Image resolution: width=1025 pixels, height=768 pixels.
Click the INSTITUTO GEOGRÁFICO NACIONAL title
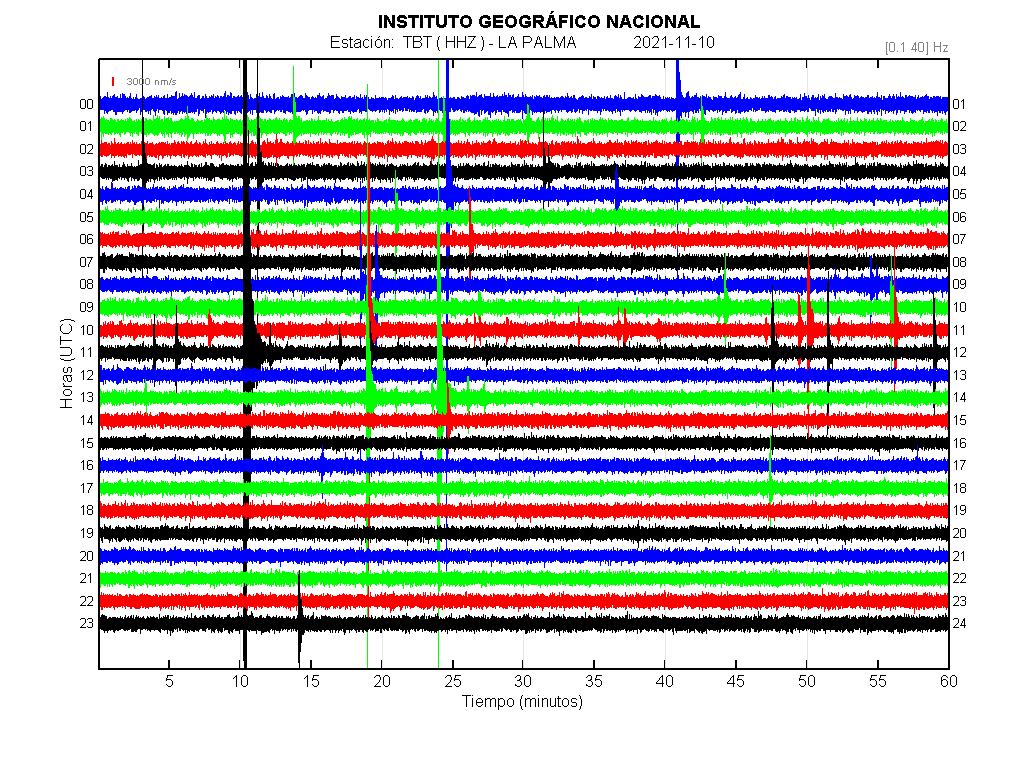click(539, 22)
